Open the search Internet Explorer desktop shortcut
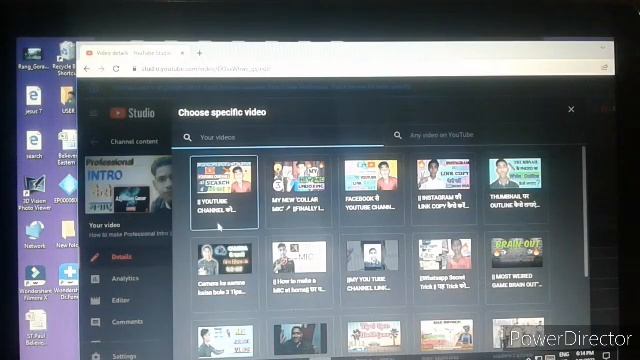 pyautogui.click(x=34, y=145)
